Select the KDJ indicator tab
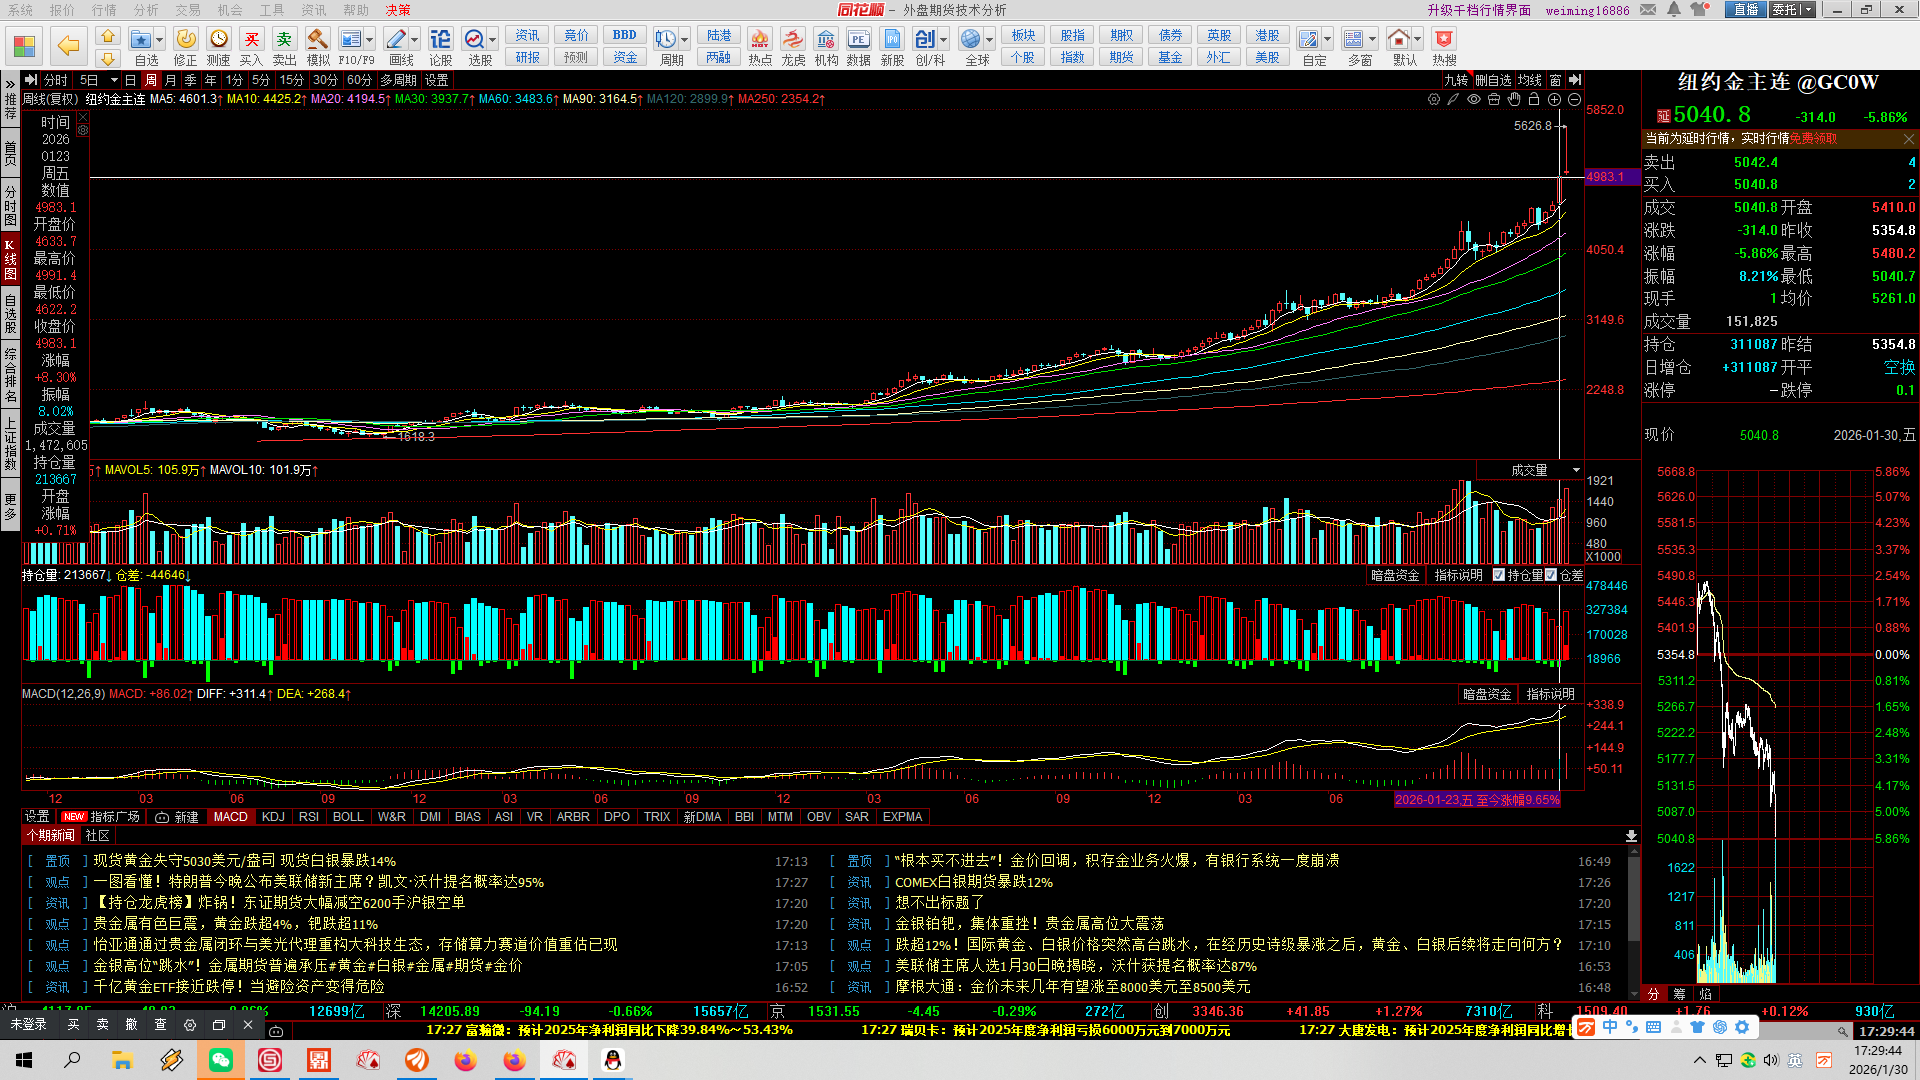This screenshot has height=1080, width=1920. click(273, 817)
